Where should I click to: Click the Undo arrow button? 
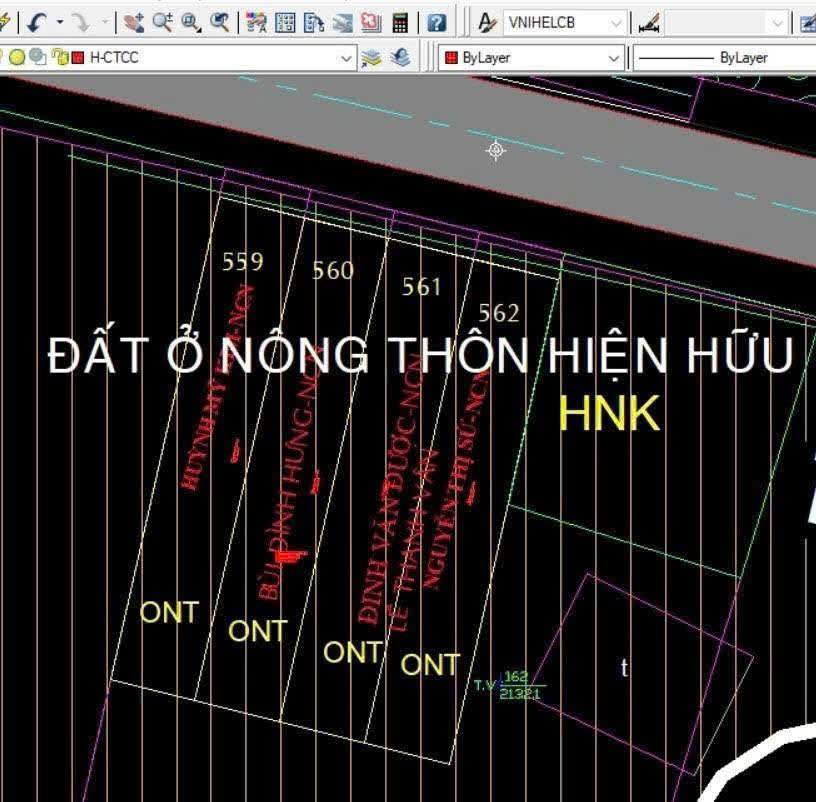(37, 21)
